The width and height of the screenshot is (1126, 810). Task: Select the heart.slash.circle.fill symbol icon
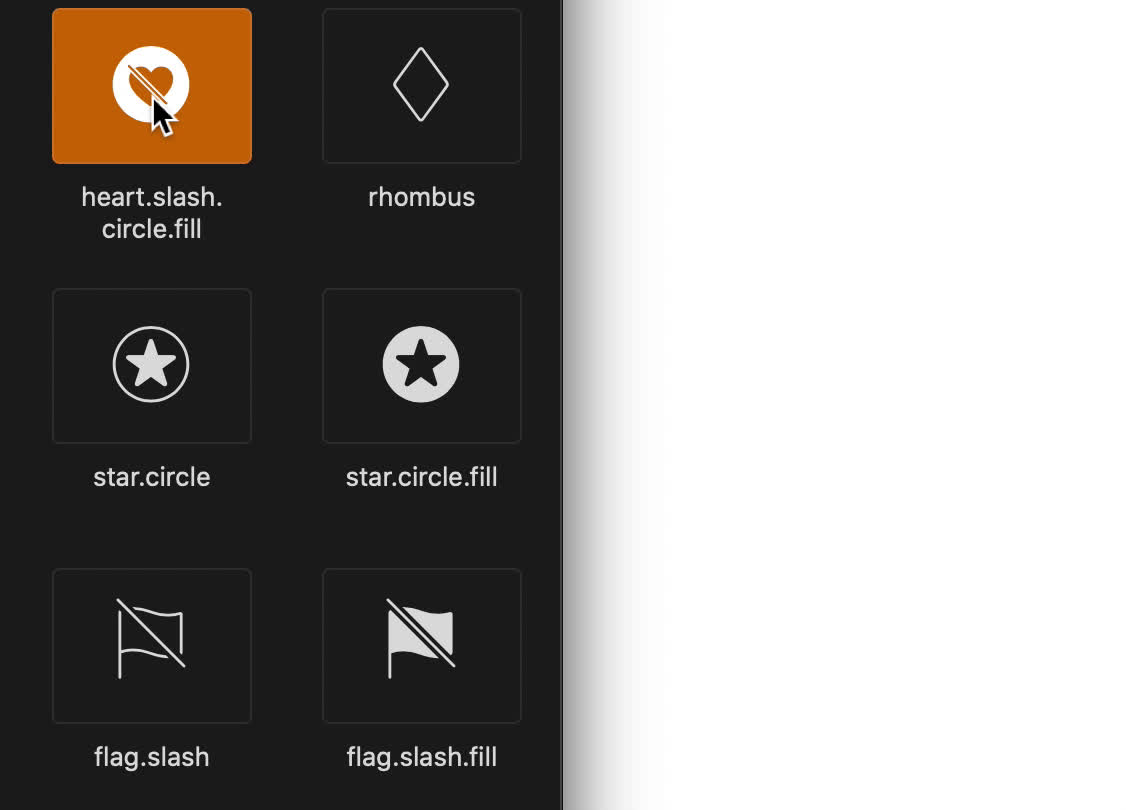[151, 85]
